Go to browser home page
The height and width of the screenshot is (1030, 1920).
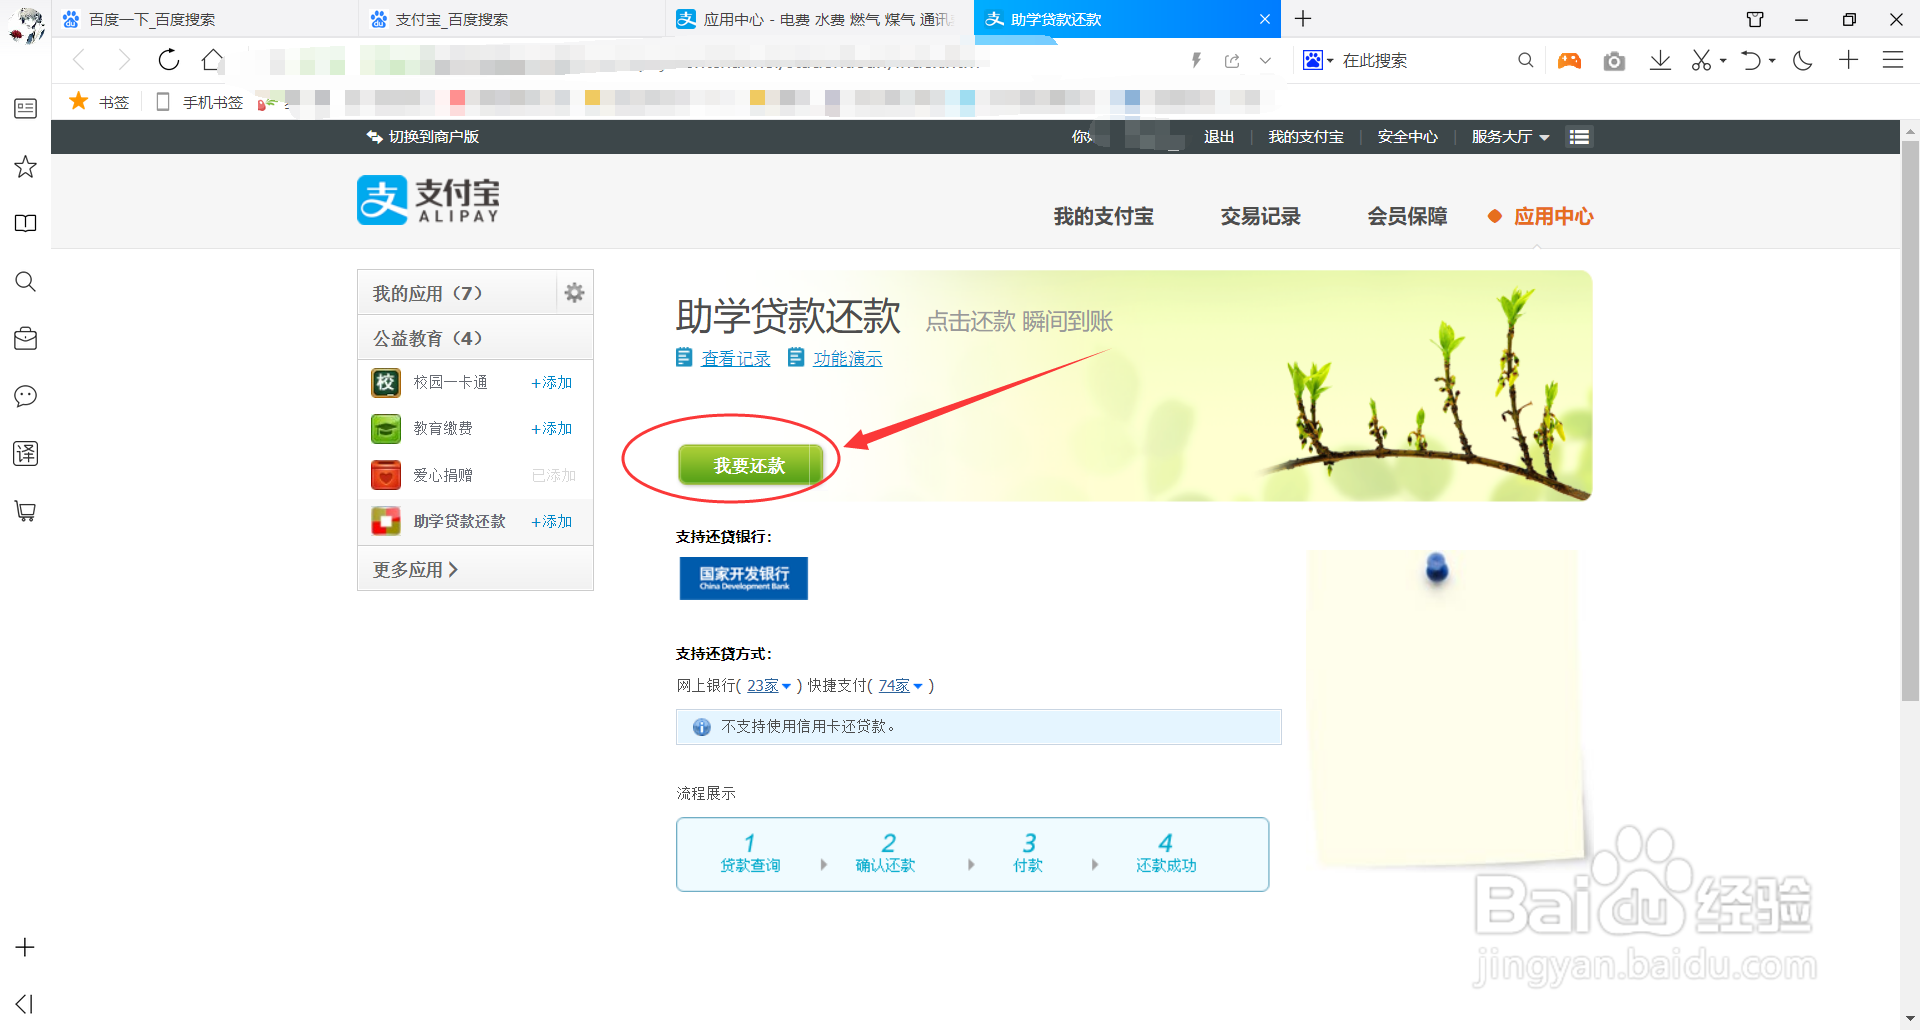point(212,60)
